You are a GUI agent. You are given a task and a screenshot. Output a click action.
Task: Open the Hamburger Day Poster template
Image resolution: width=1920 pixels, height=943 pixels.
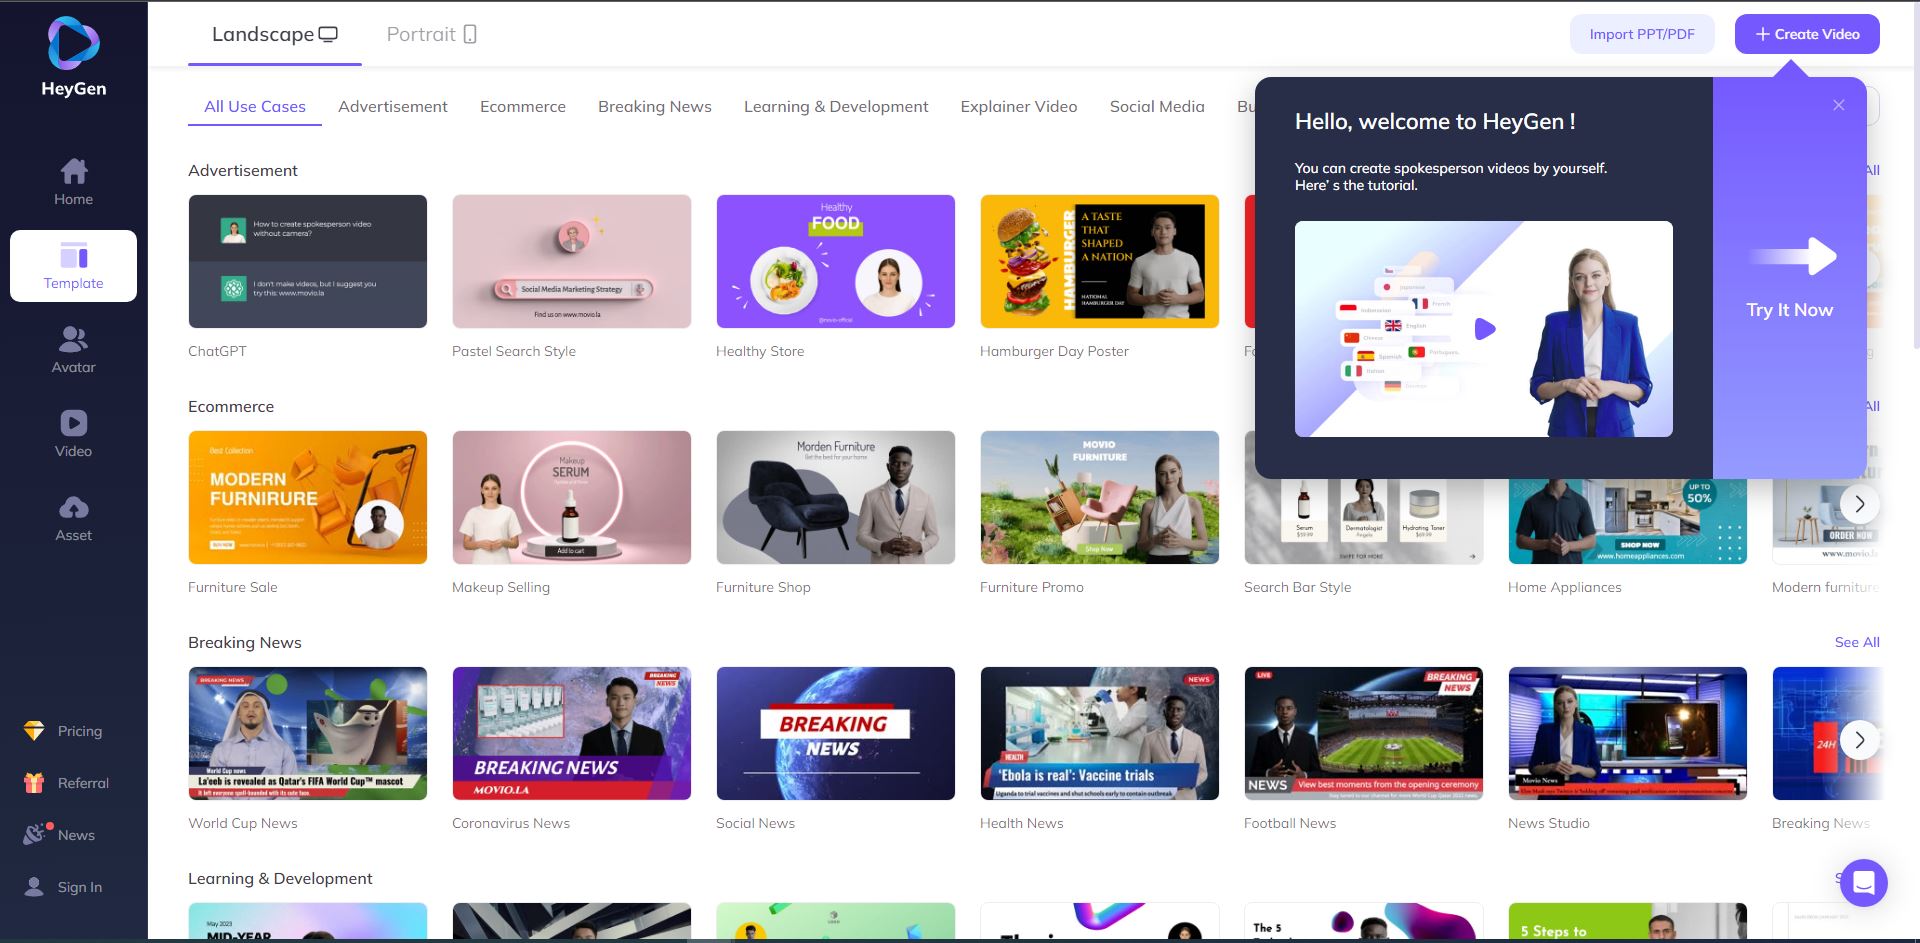pos(1100,261)
